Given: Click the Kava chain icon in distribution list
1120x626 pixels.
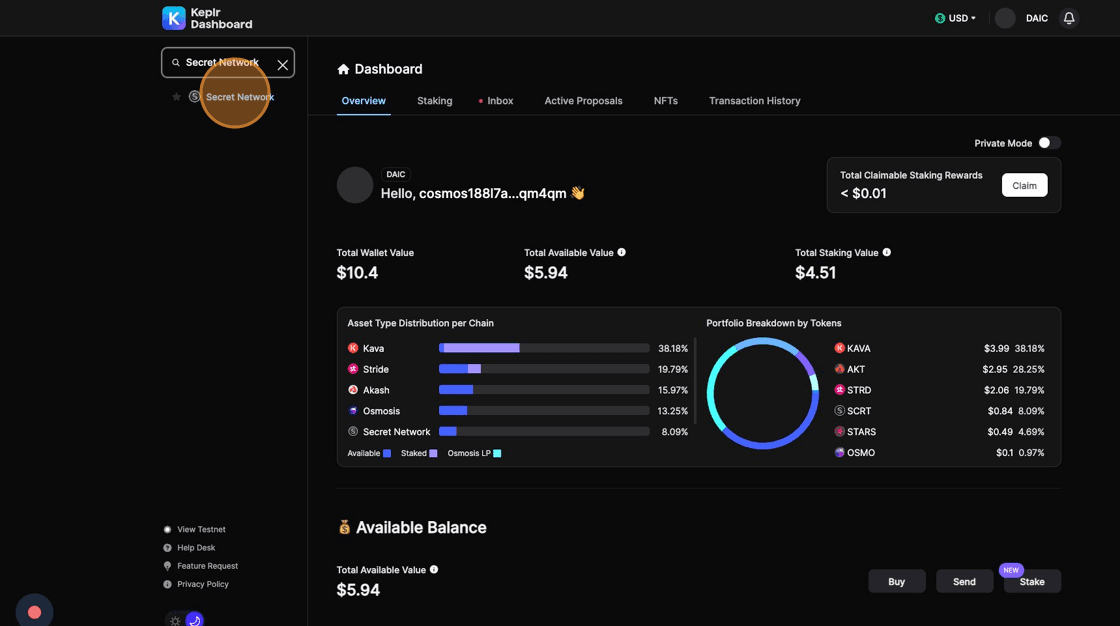Looking at the screenshot, I should [x=353, y=348].
